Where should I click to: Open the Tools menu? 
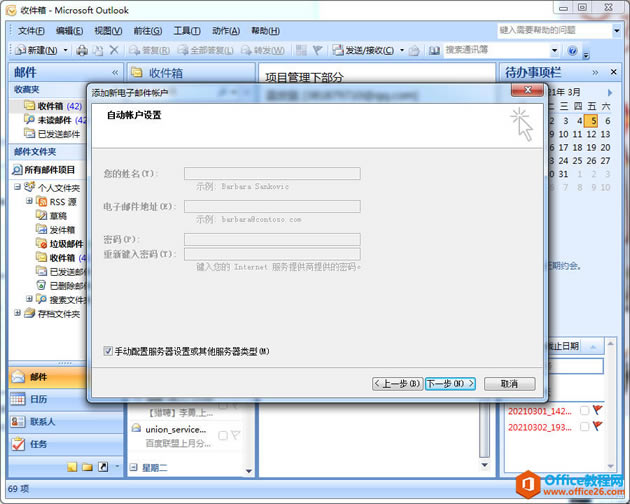(187, 31)
